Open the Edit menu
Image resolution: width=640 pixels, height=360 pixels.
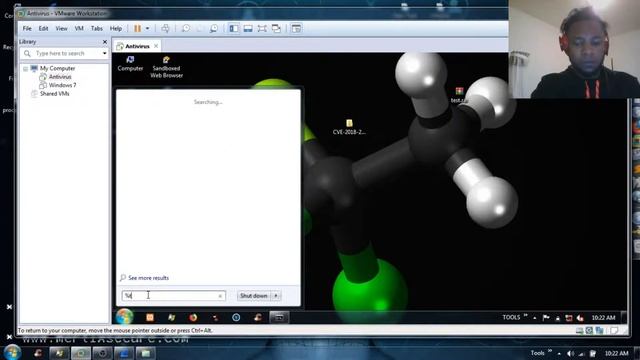coord(43,29)
